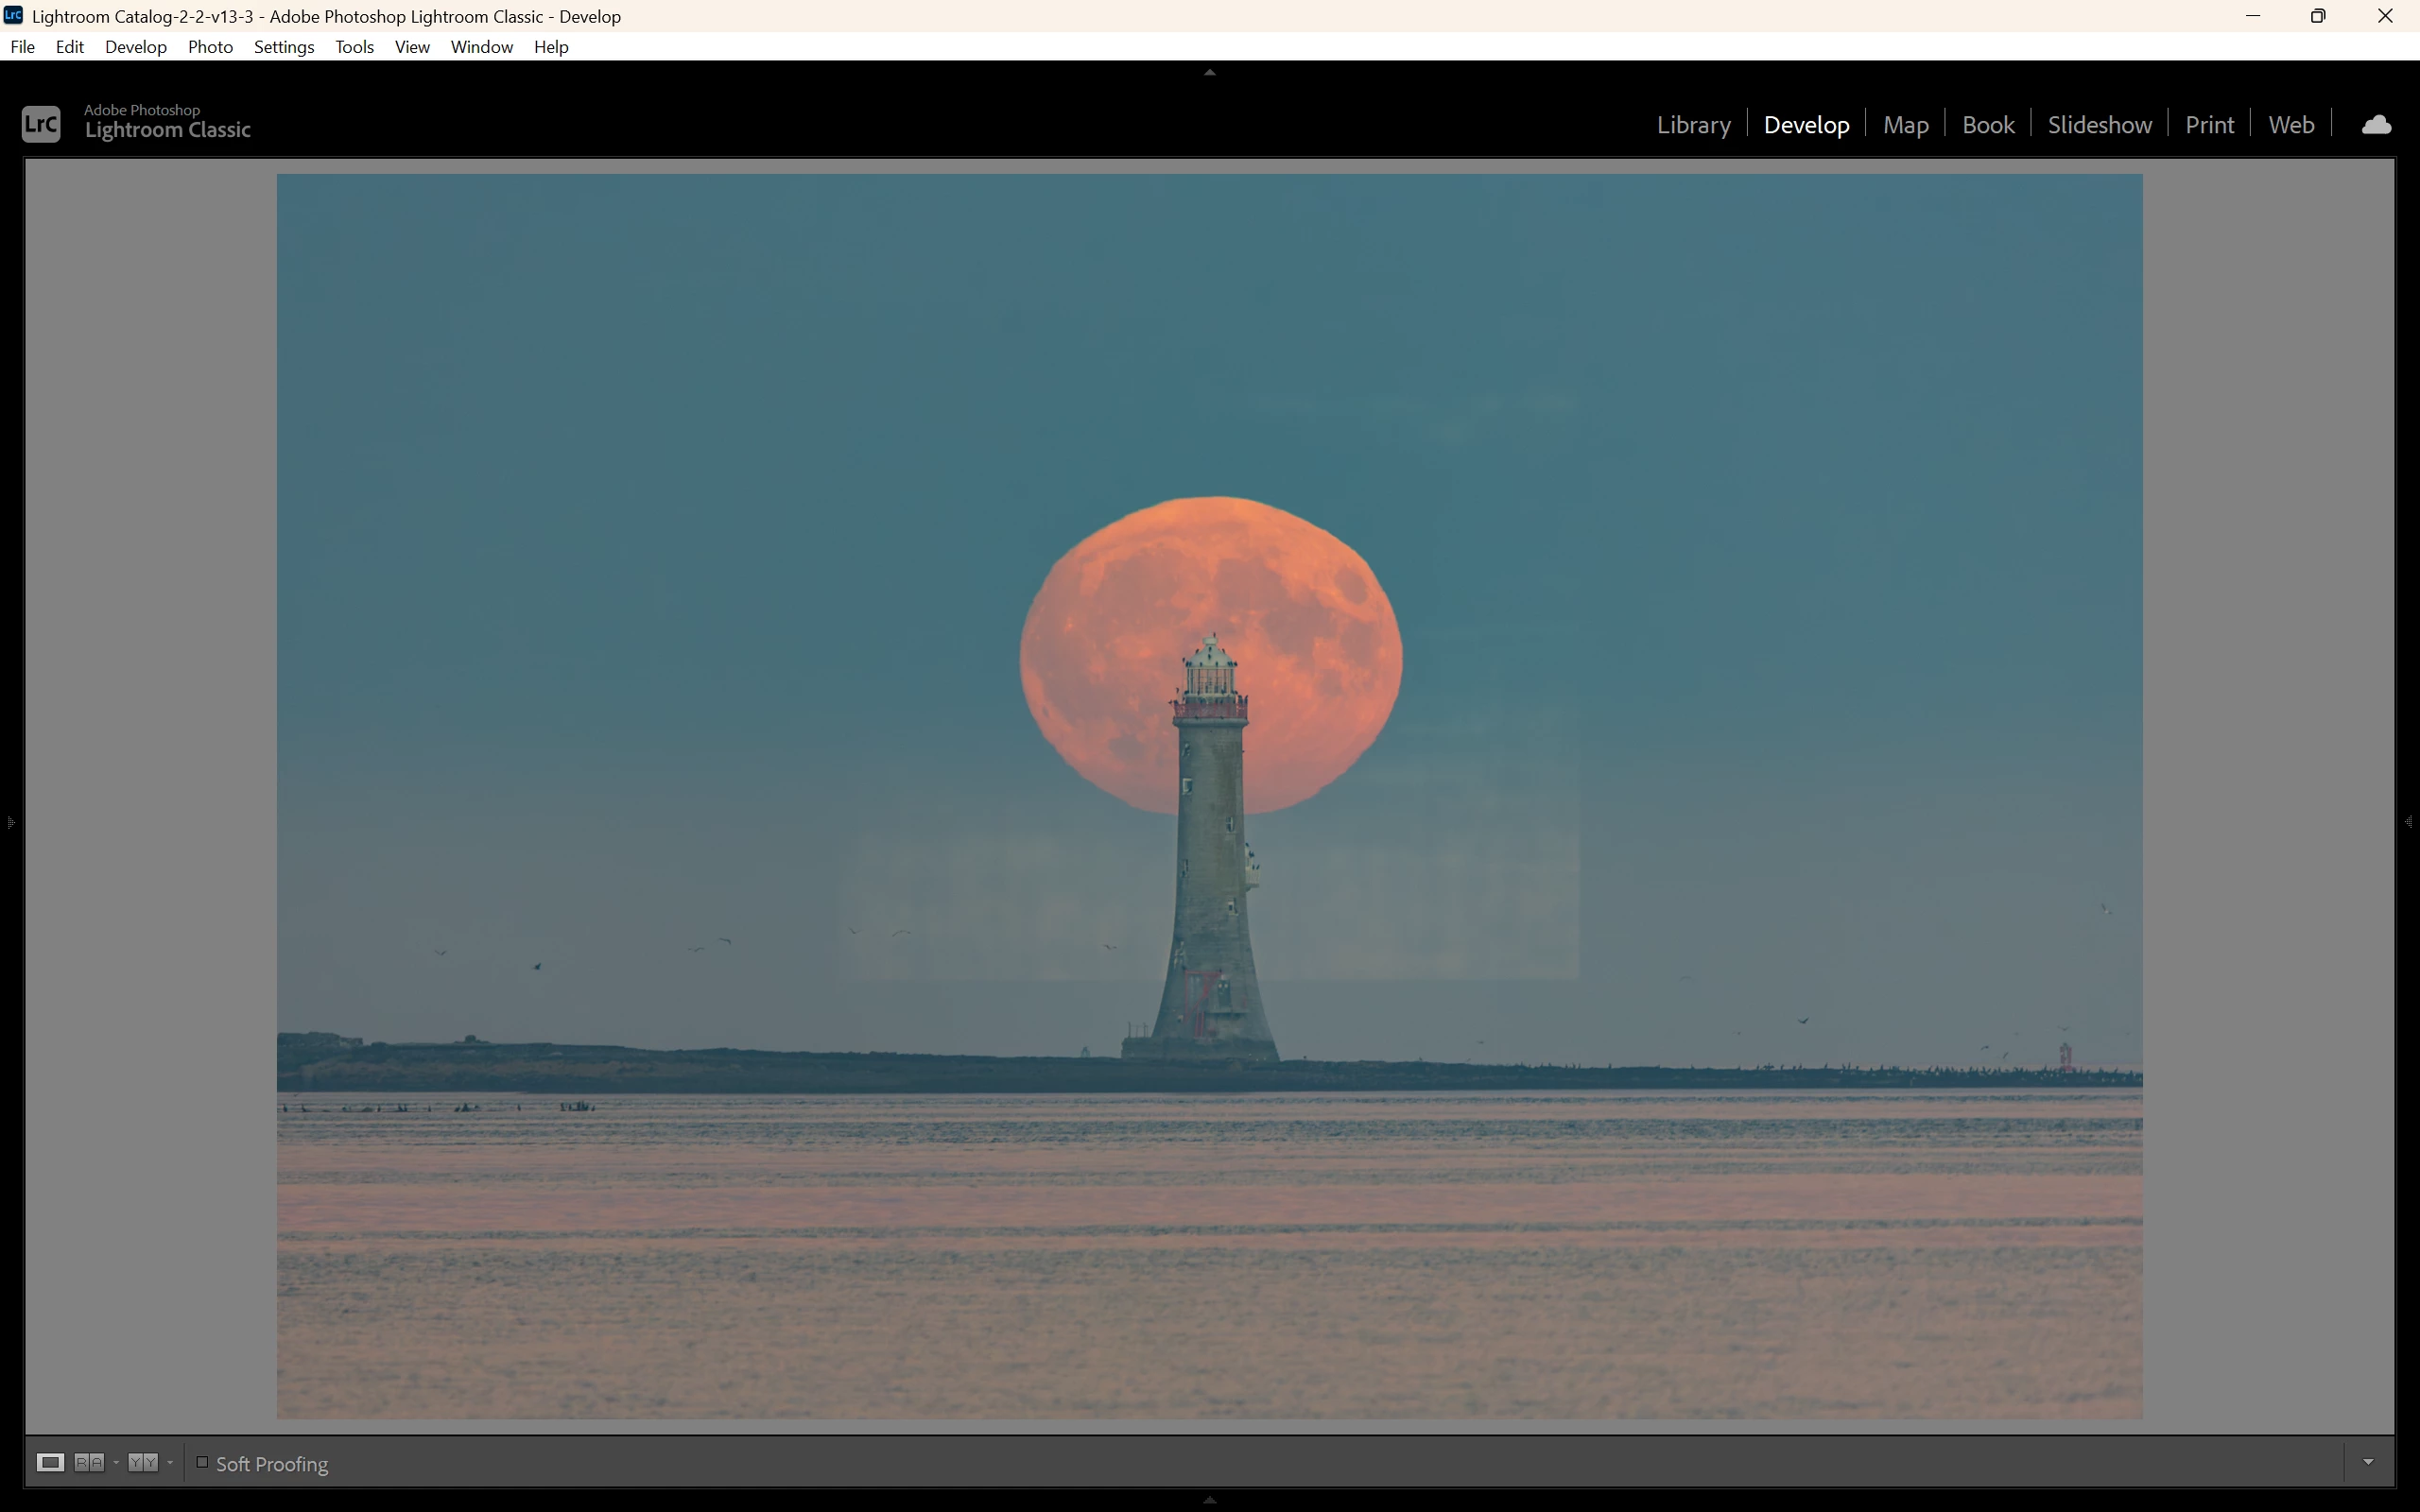2420x1512 pixels.
Task: Toggle Before/After YY view icon
Action: point(143,1463)
